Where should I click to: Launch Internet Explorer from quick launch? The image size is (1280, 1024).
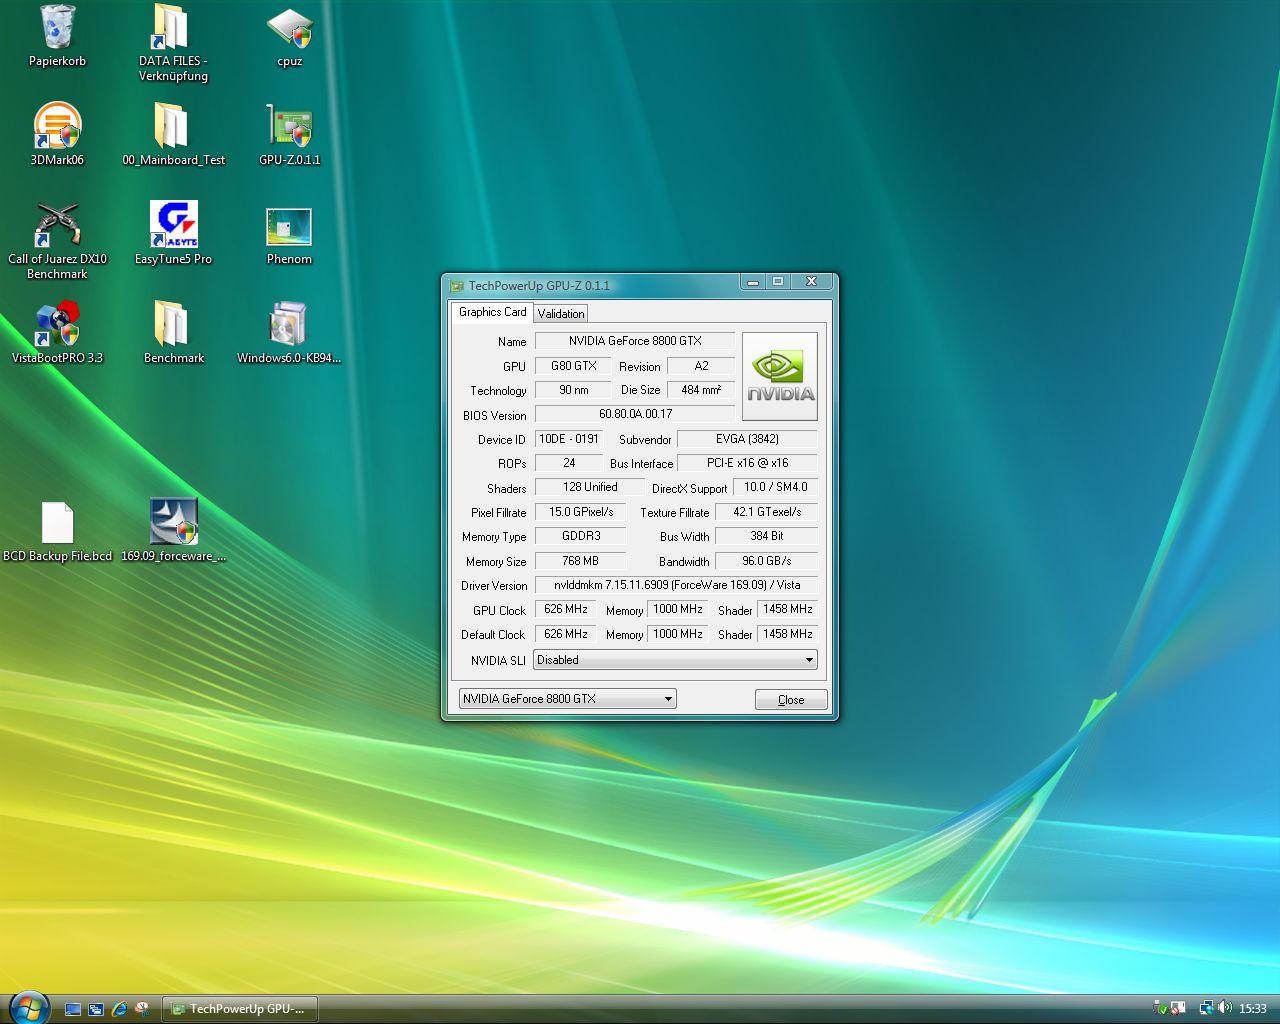[119, 1009]
